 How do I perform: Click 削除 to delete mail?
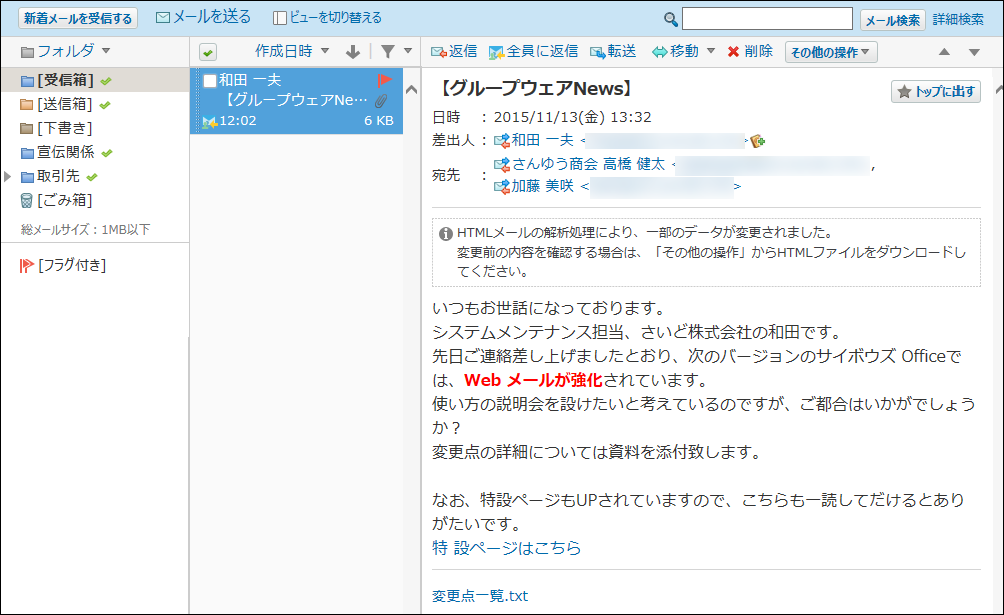click(x=750, y=51)
